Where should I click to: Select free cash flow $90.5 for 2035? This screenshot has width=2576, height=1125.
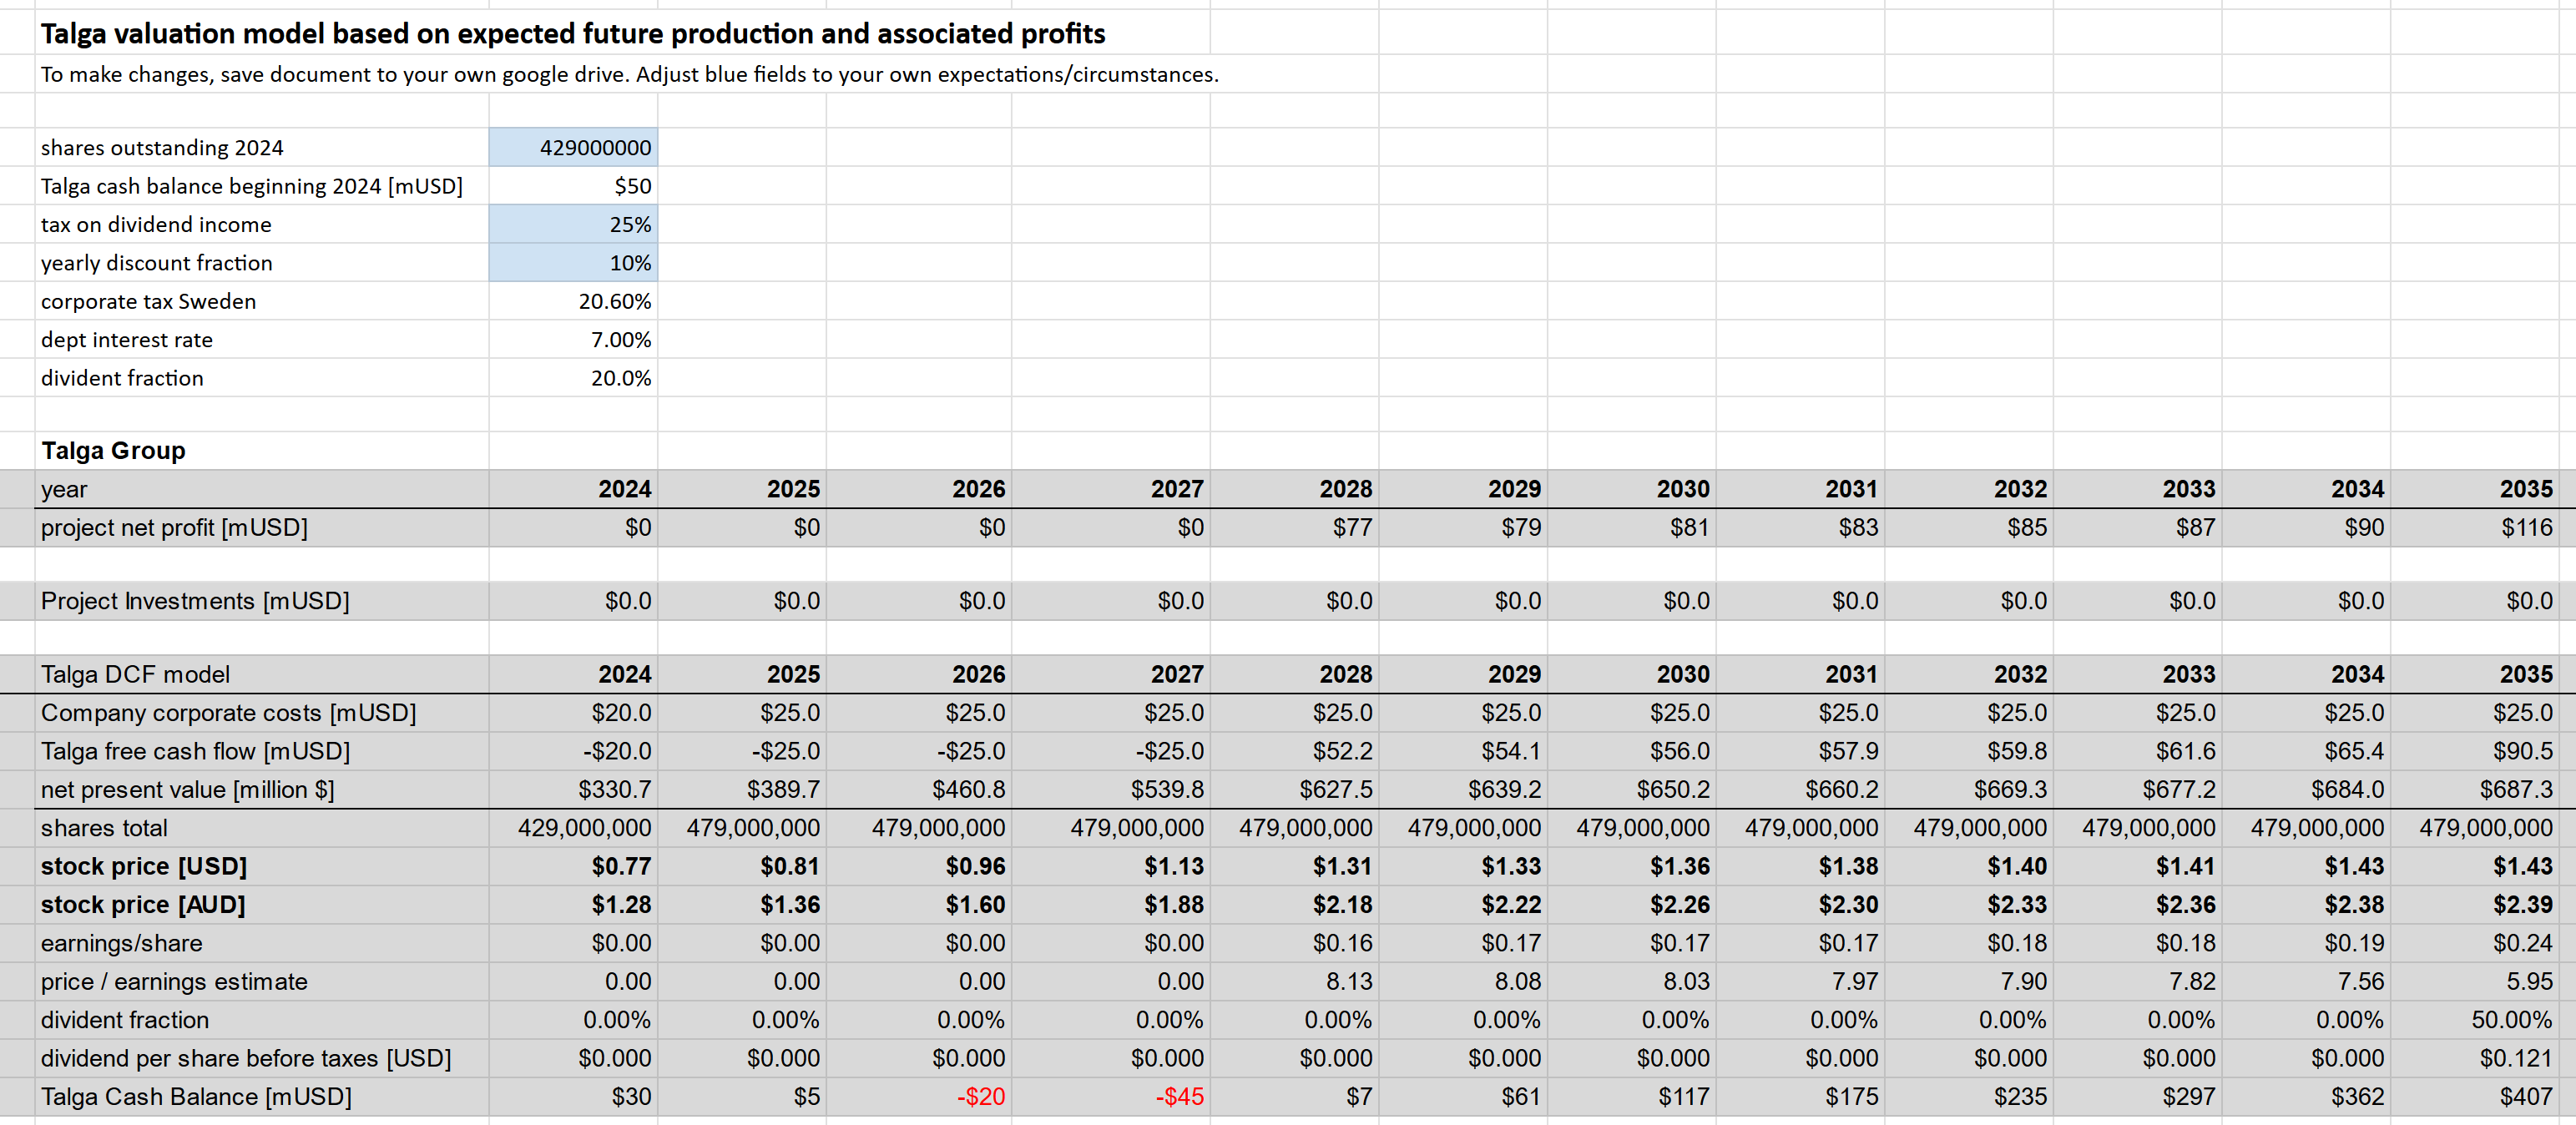[2474, 751]
